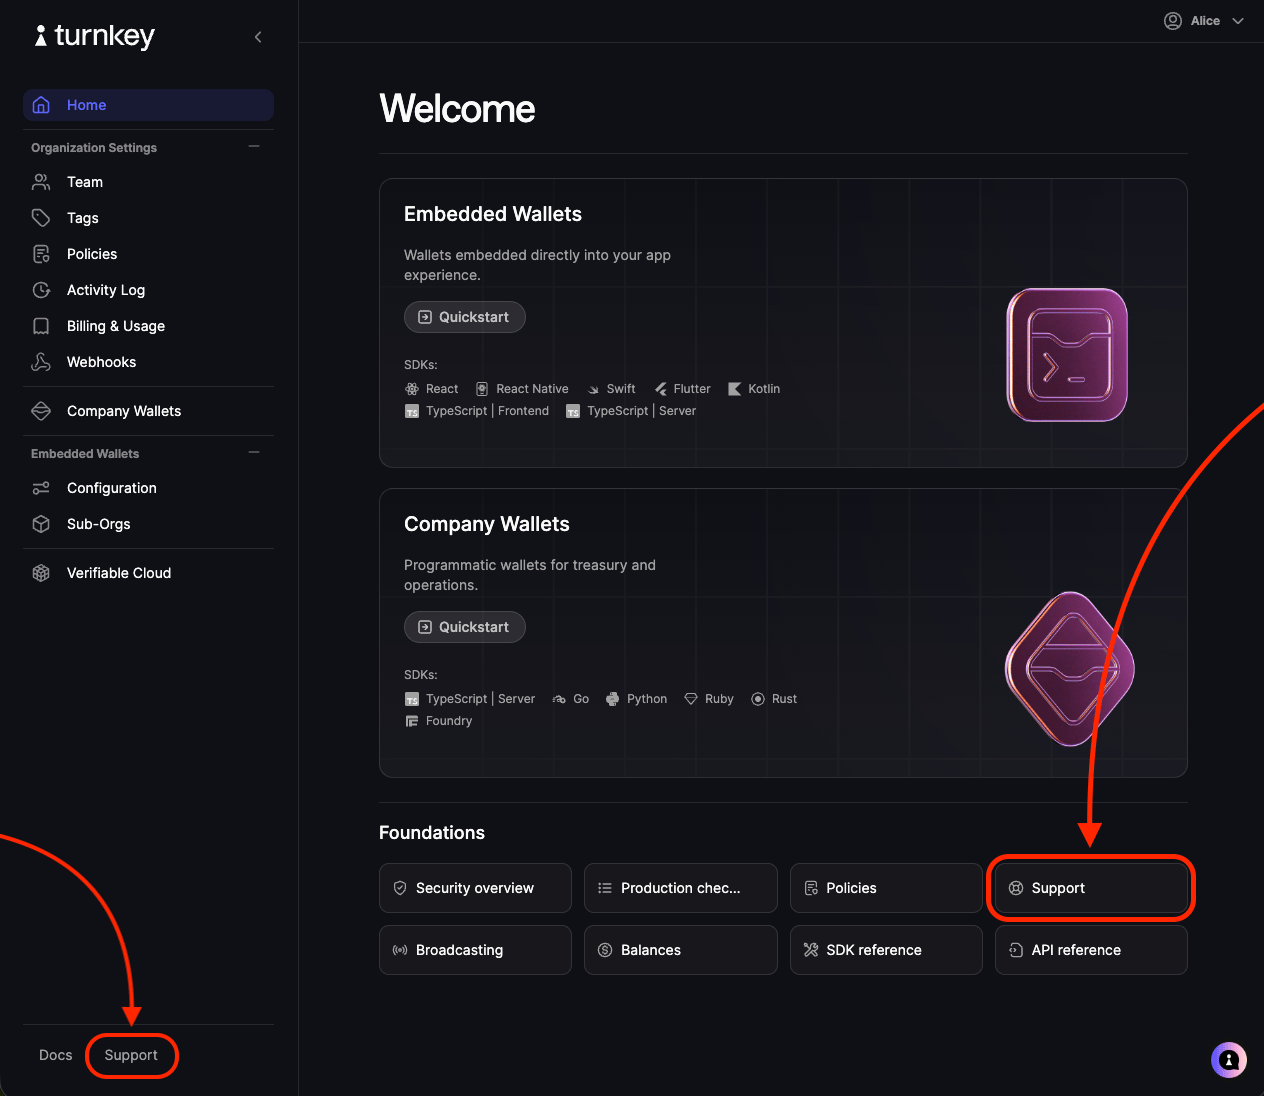The height and width of the screenshot is (1096, 1264).
Task: Click the Company Wallets diamond sidebar icon
Action: tap(41, 411)
